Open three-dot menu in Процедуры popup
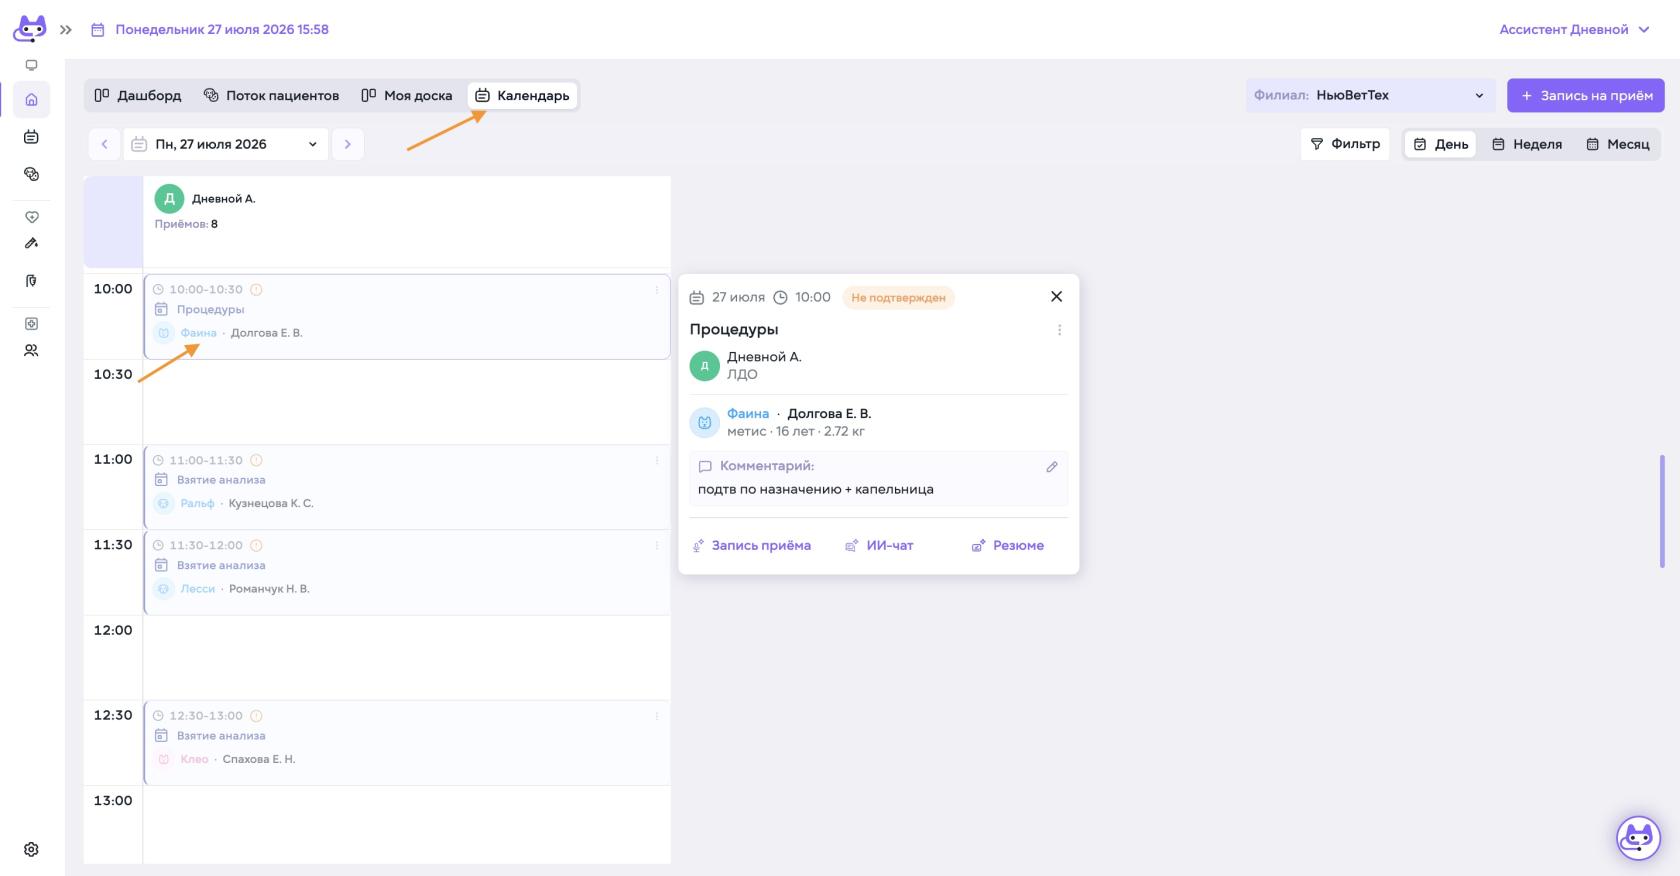 (1059, 330)
